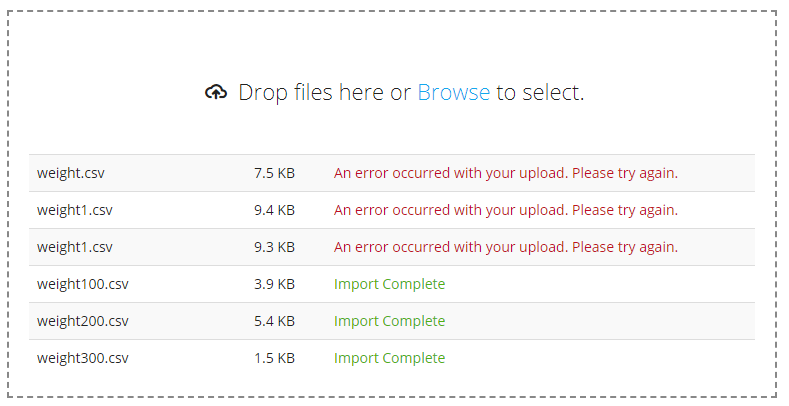The height and width of the screenshot is (406, 789).
Task: Click the 3.9 KB file size
Action: coord(274,284)
